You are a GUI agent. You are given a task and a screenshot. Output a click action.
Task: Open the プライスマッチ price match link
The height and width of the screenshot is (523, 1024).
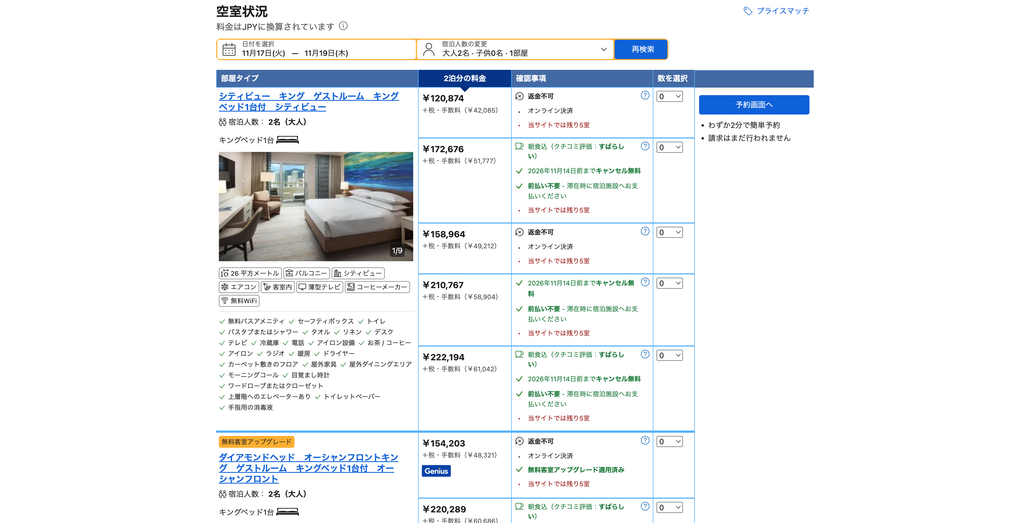(x=776, y=11)
